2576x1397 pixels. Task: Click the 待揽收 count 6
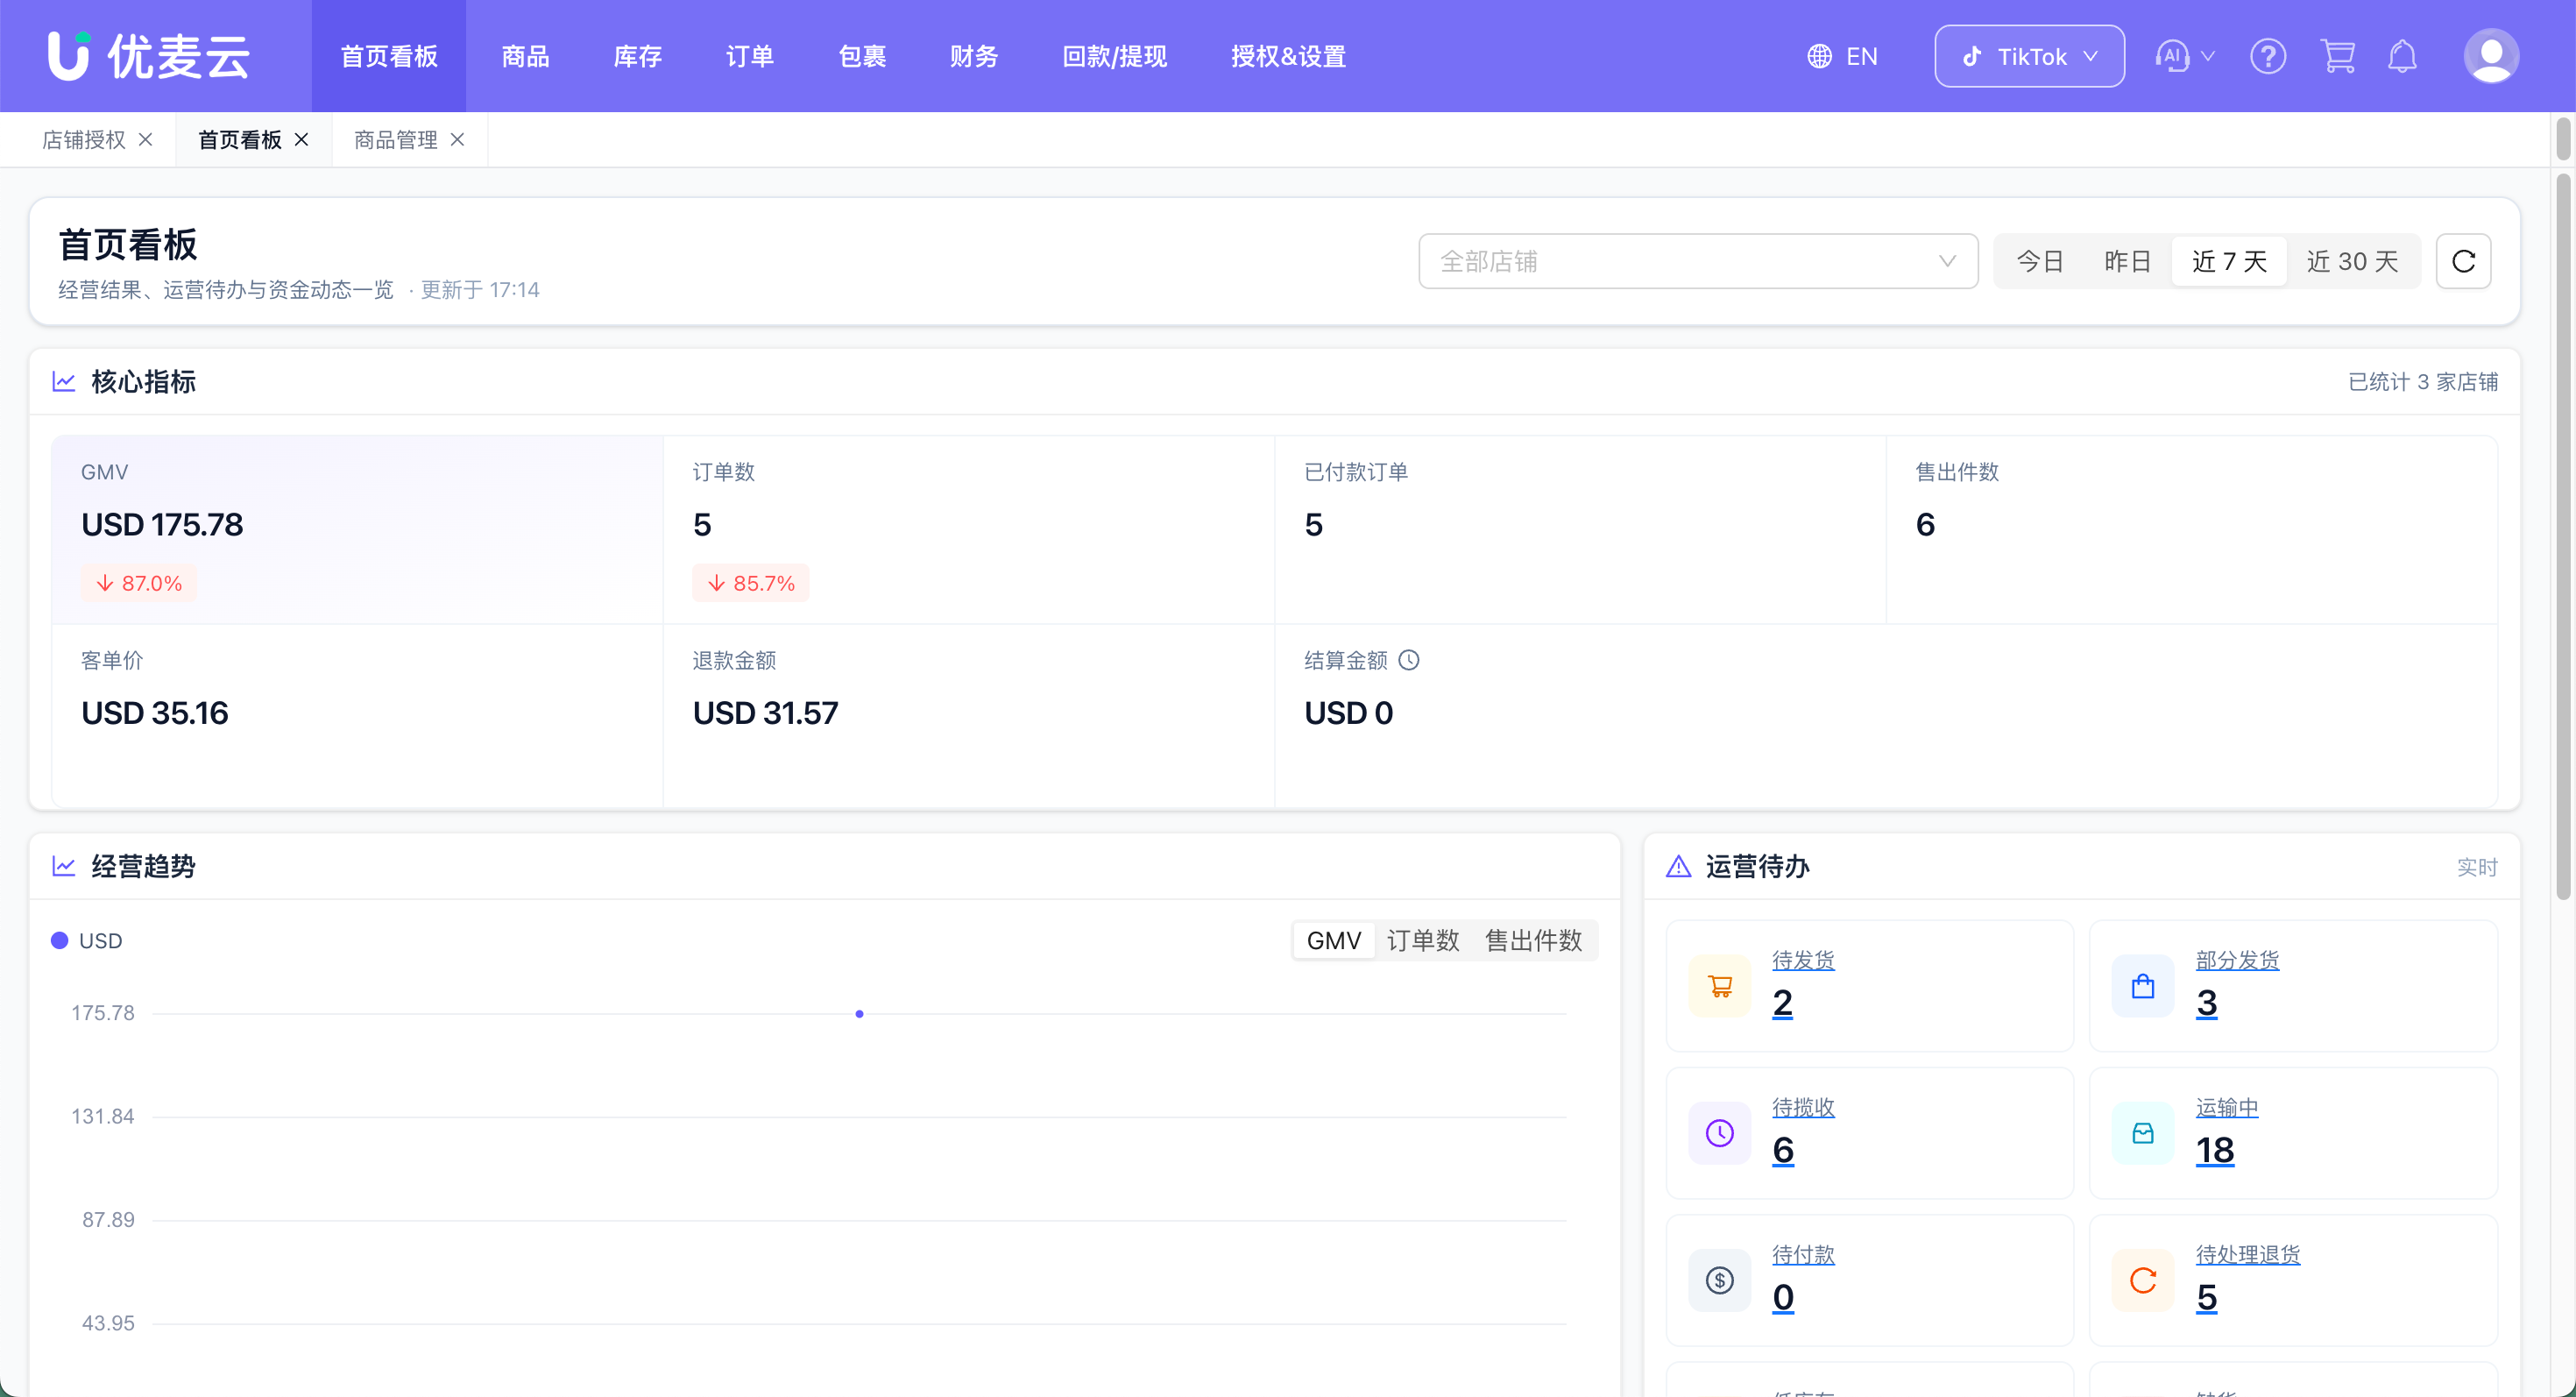(1783, 1150)
